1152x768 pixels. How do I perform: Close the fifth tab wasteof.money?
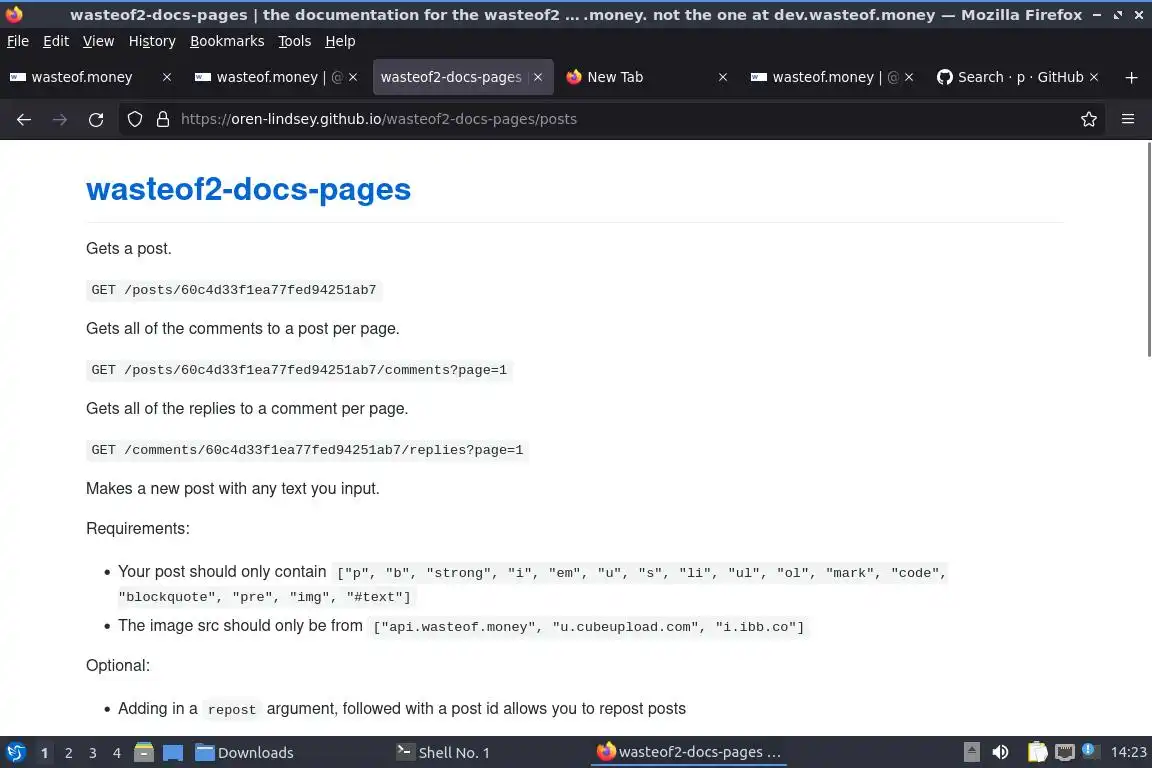coord(909,77)
